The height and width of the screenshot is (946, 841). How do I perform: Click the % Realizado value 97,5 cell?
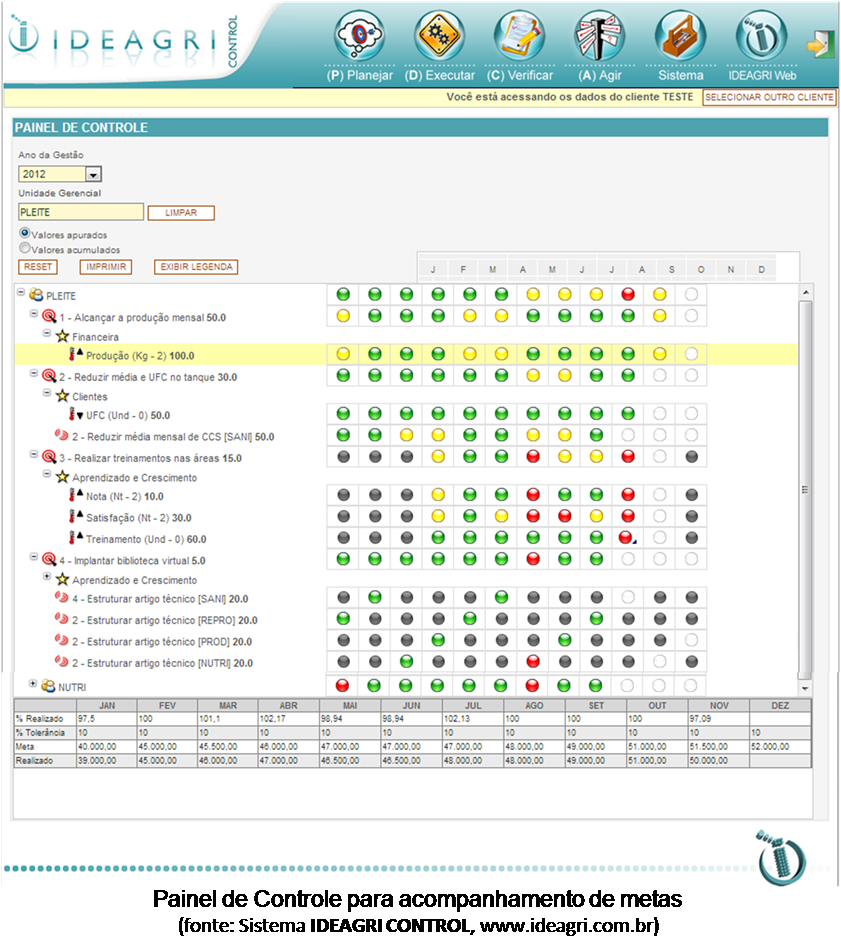point(107,719)
